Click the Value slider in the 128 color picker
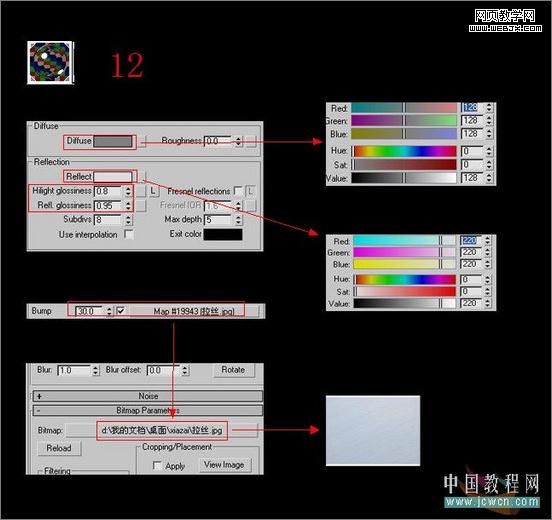 (x=404, y=178)
